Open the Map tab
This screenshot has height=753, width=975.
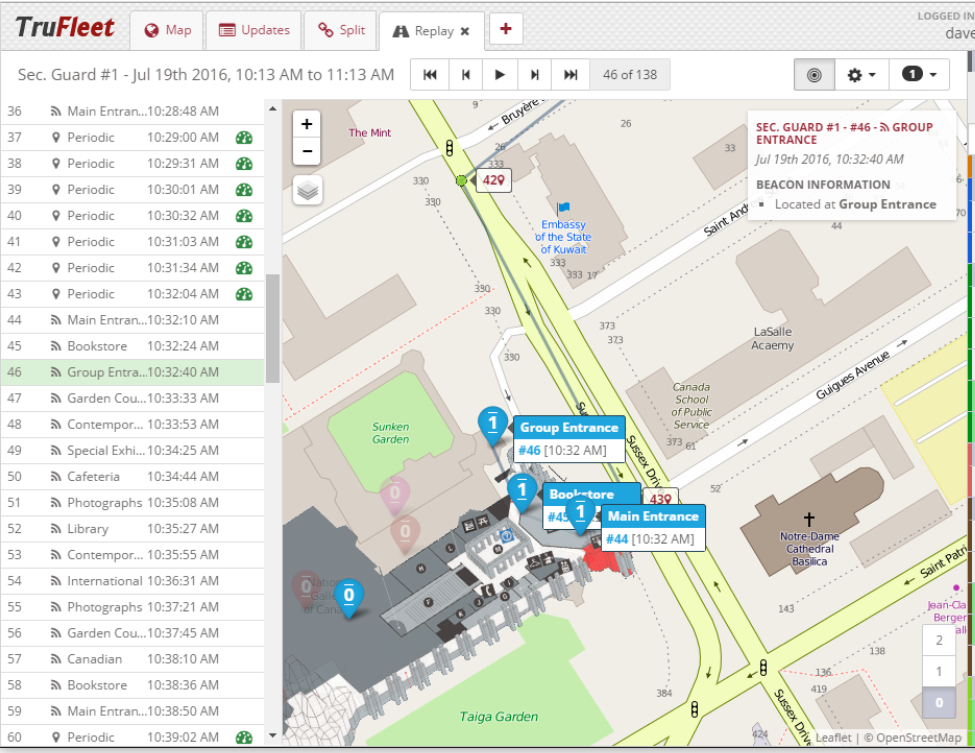[x=167, y=30]
